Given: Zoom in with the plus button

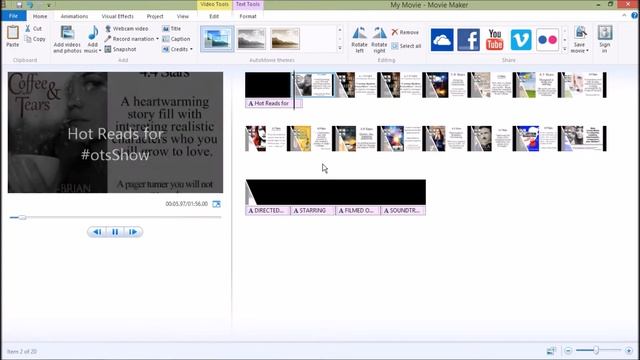Looking at the screenshot, I should click(x=629, y=351).
